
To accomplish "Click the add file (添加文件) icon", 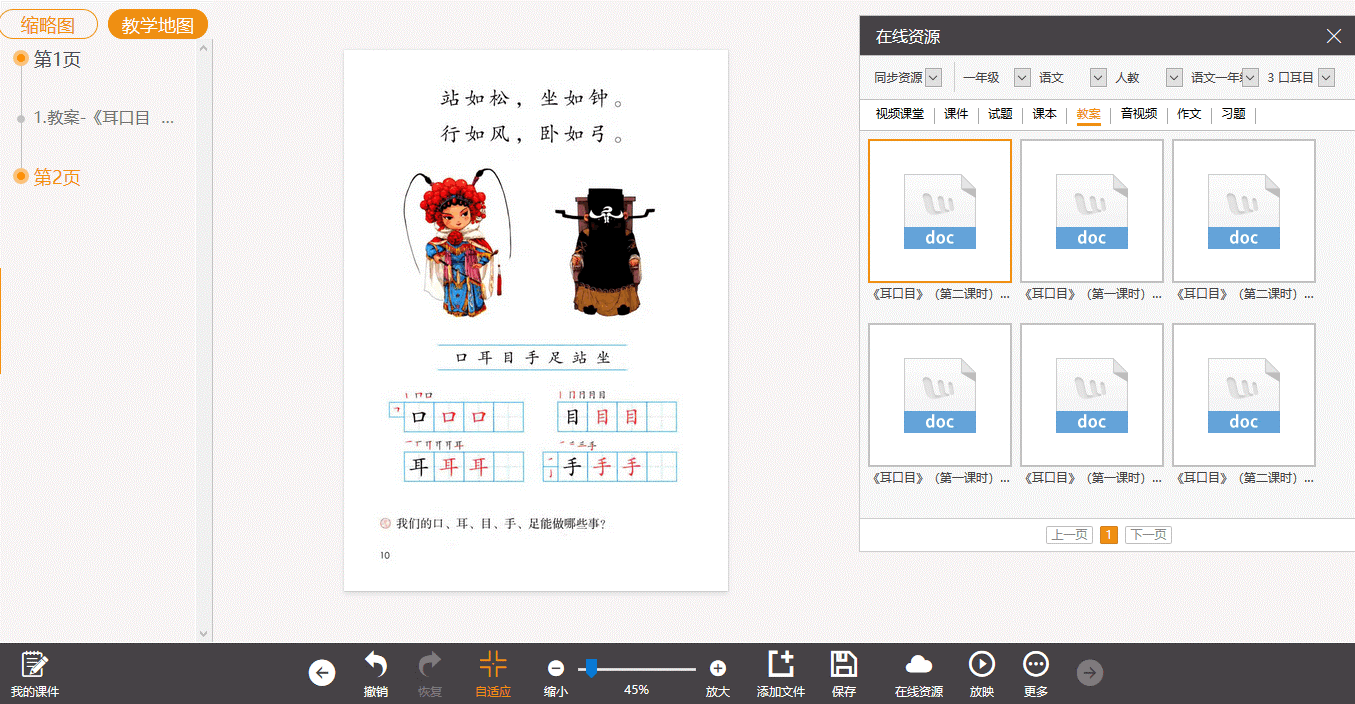I will pyautogui.click(x=780, y=666).
